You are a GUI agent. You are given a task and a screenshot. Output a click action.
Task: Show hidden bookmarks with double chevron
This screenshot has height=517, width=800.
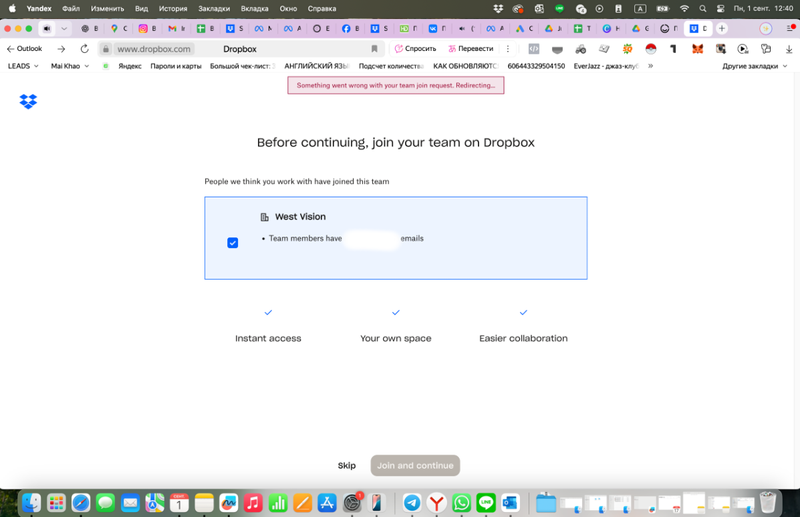tap(651, 66)
